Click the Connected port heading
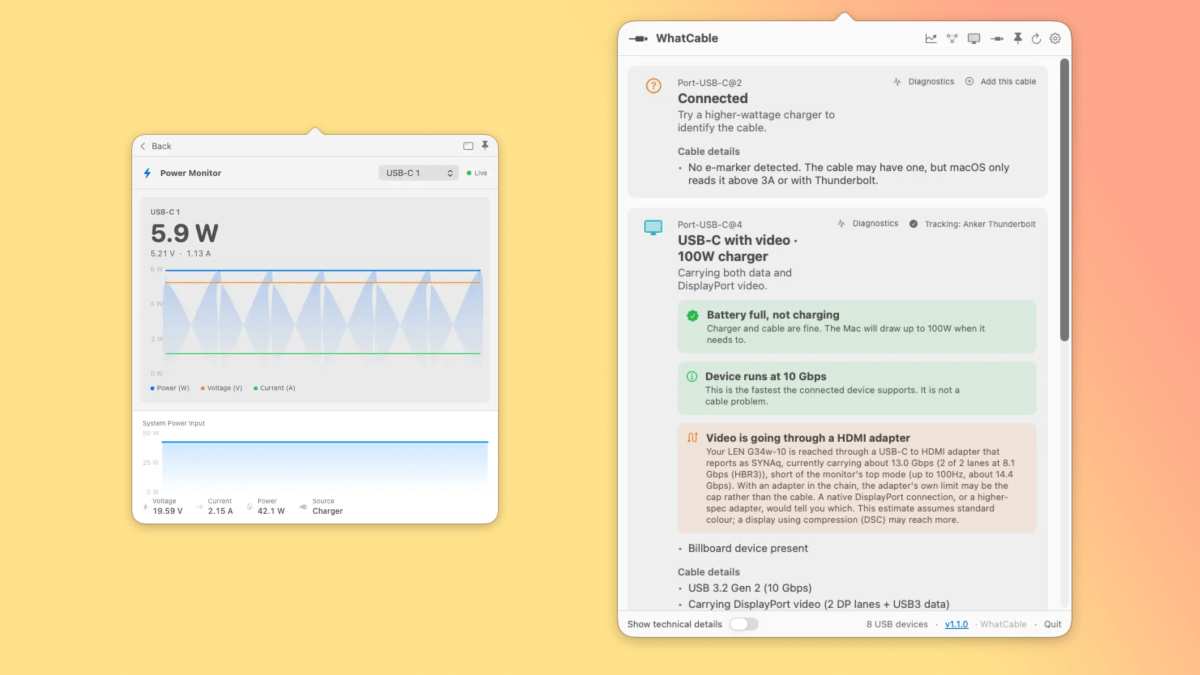1200x675 pixels. 713,98
